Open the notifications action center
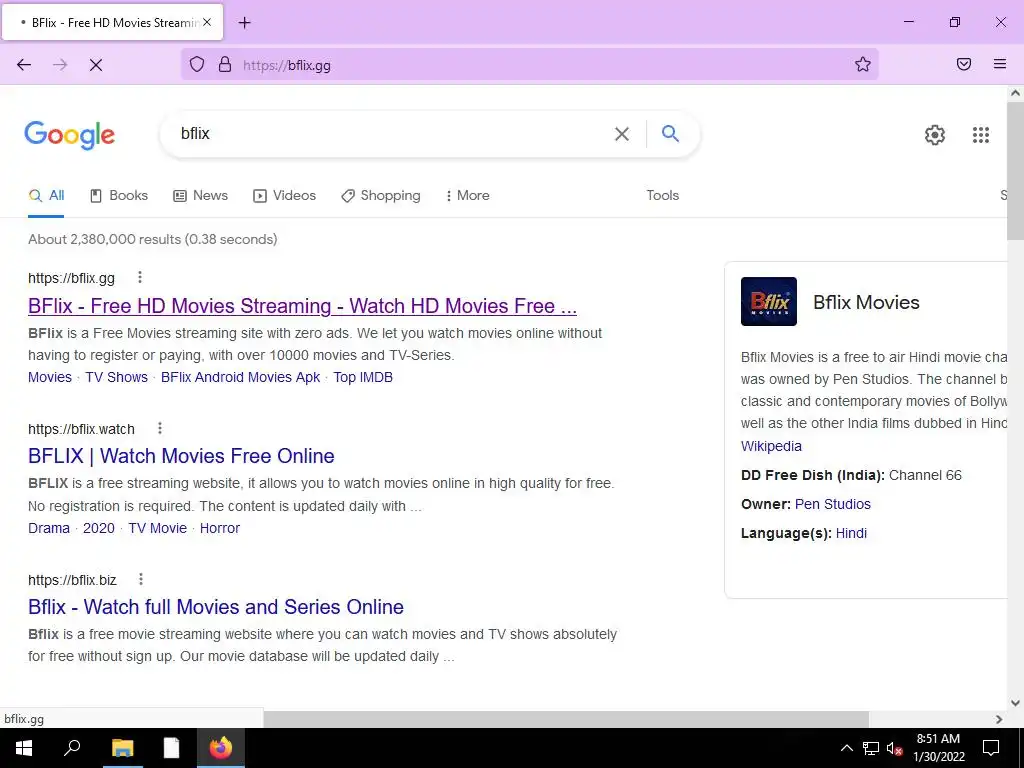This screenshot has width=1024, height=768. click(x=991, y=748)
